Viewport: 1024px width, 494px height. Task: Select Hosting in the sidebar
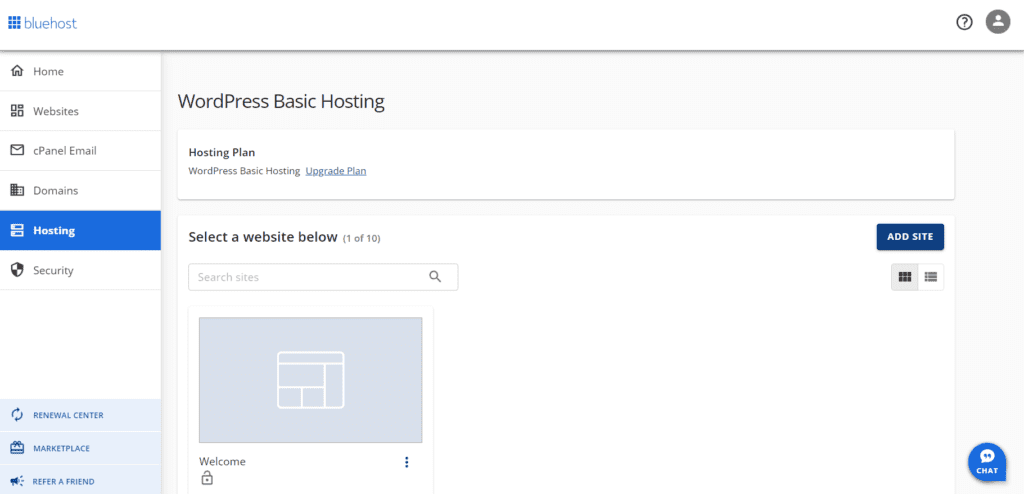point(80,231)
